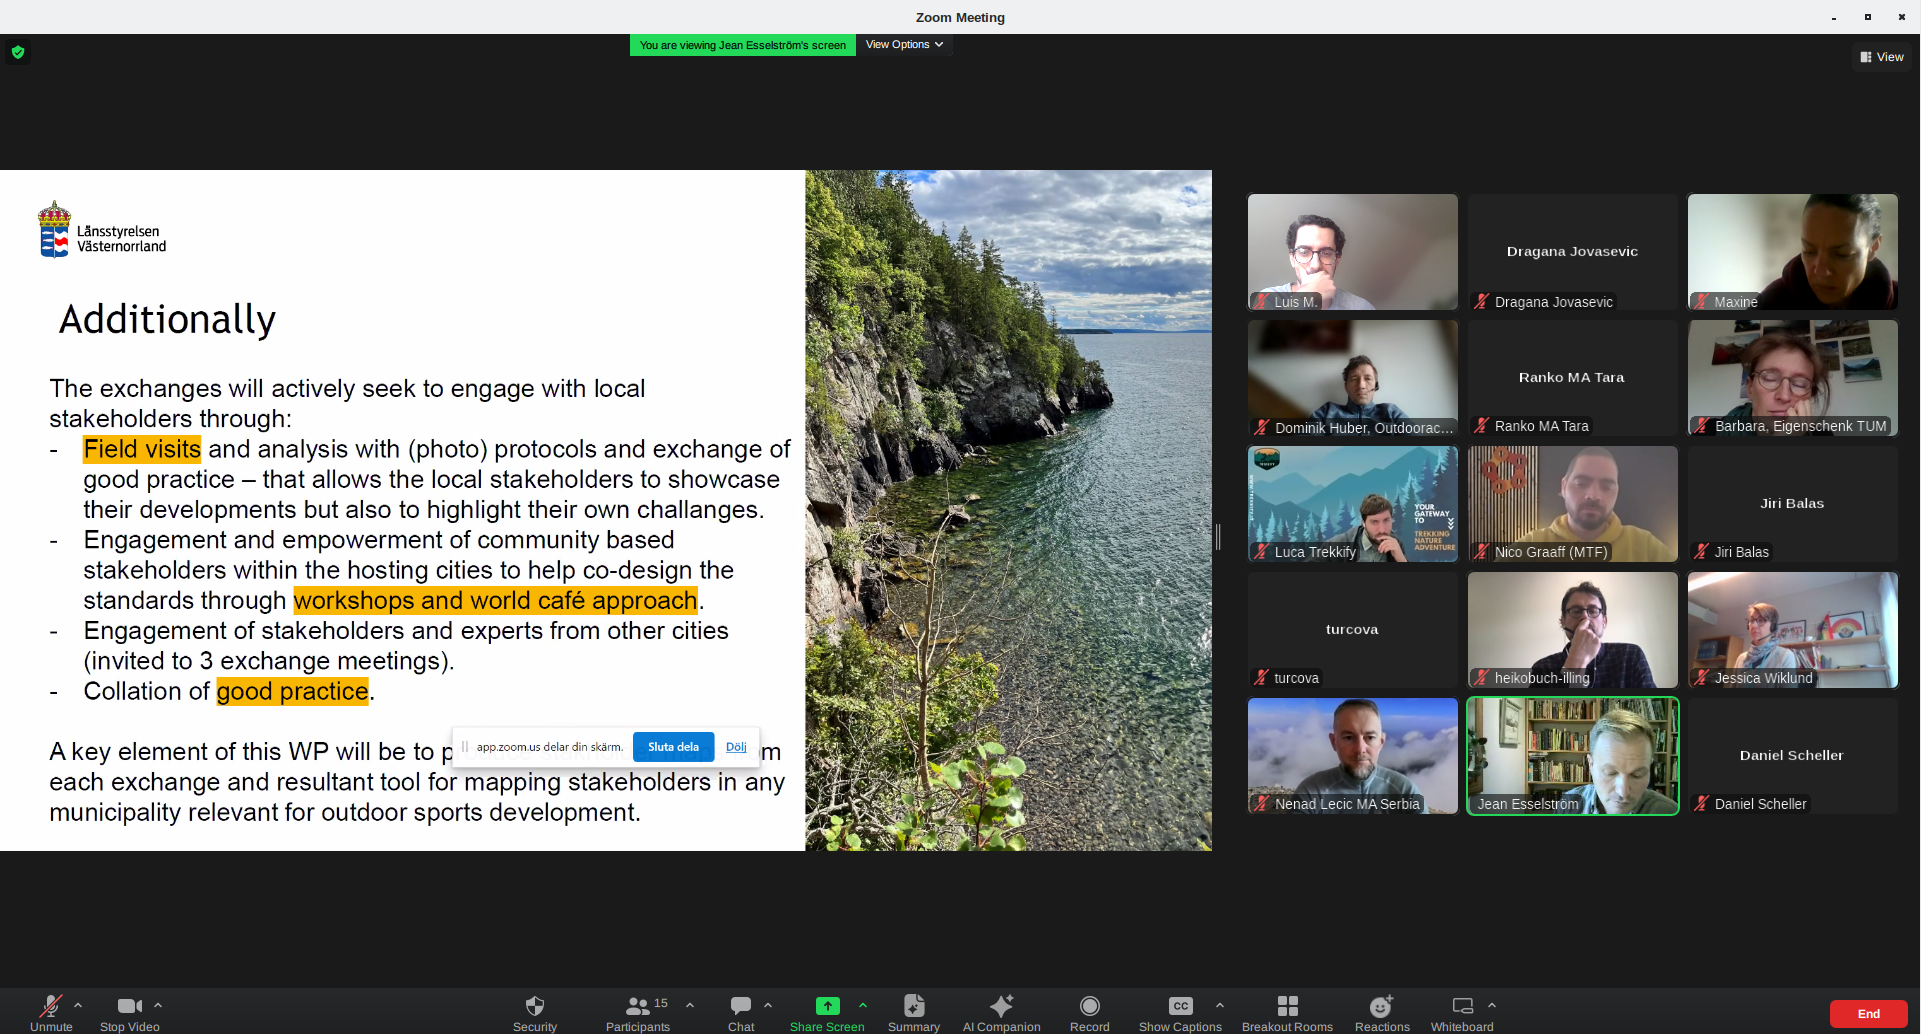The height and width of the screenshot is (1034, 1921).
Task: Click the encryption shield icon
Action: click(x=18, y=52)
